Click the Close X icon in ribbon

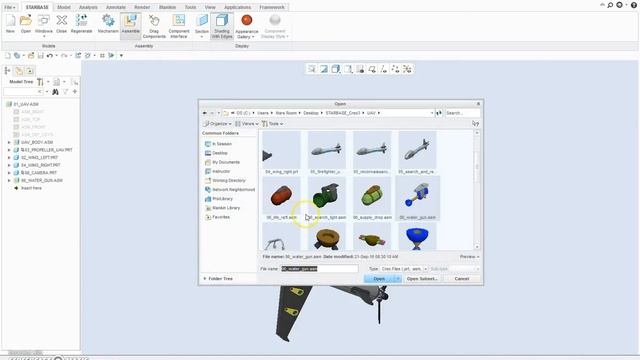click(62, 20)
